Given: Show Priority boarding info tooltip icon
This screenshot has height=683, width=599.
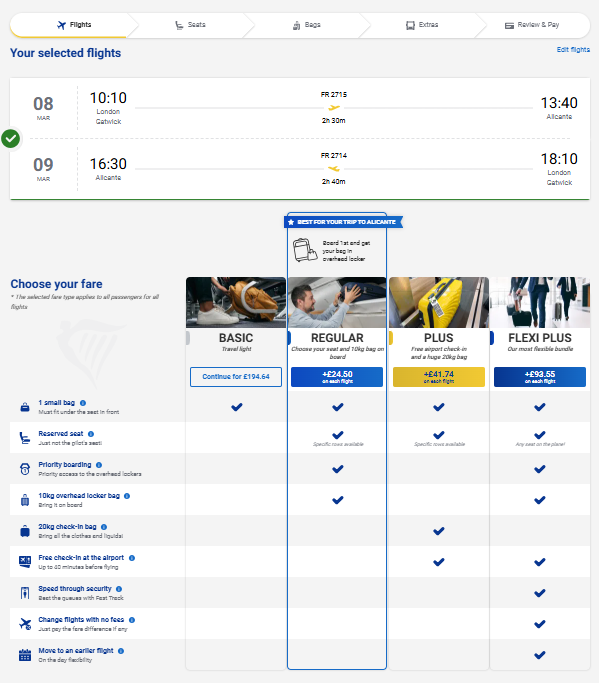Looking at the screenshot, I should coord(99,465).
